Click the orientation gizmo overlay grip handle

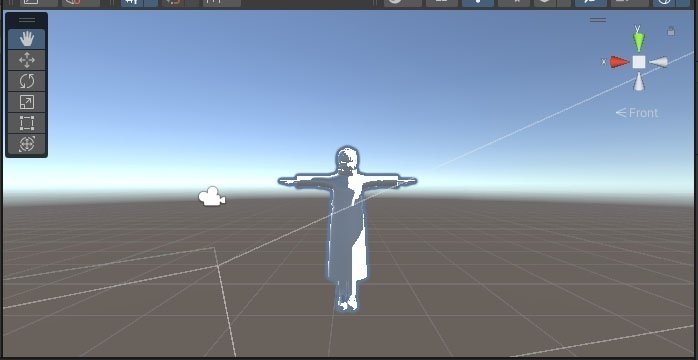(x=598, y=20)
